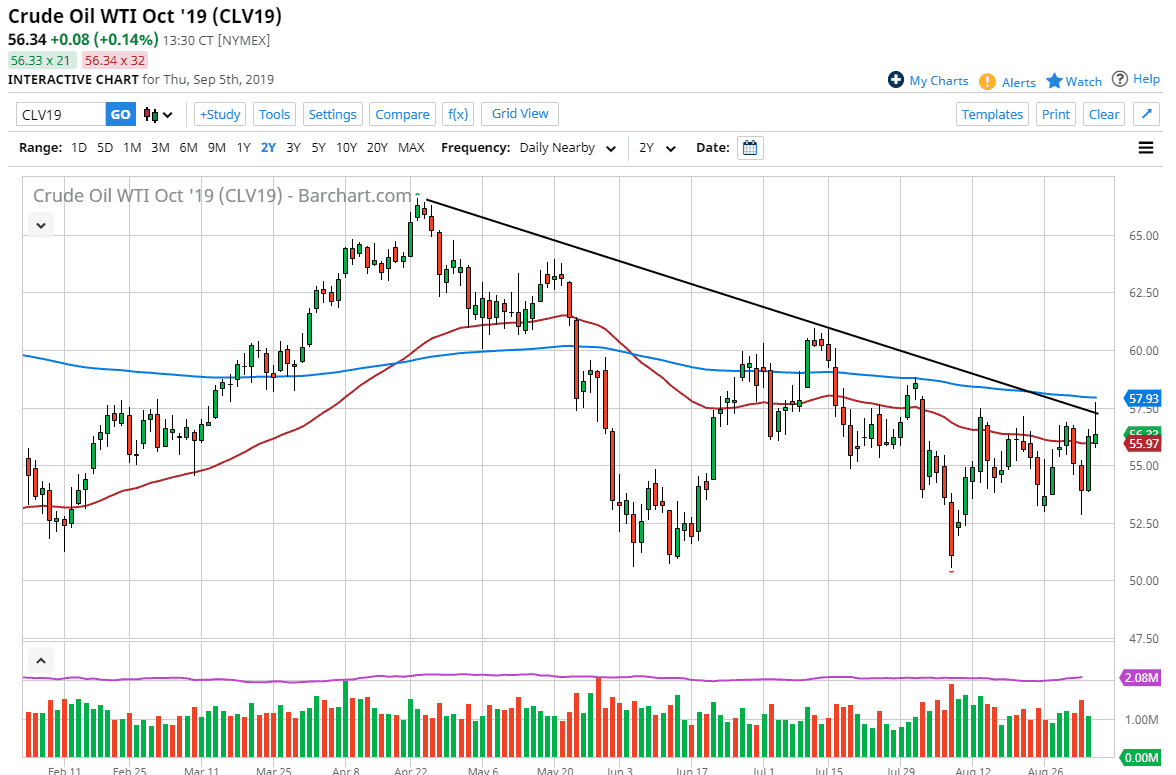The height and width of the screenshot is (775, 1176).
Task: Switch range to the 6M option
Action: click(188, 147)
